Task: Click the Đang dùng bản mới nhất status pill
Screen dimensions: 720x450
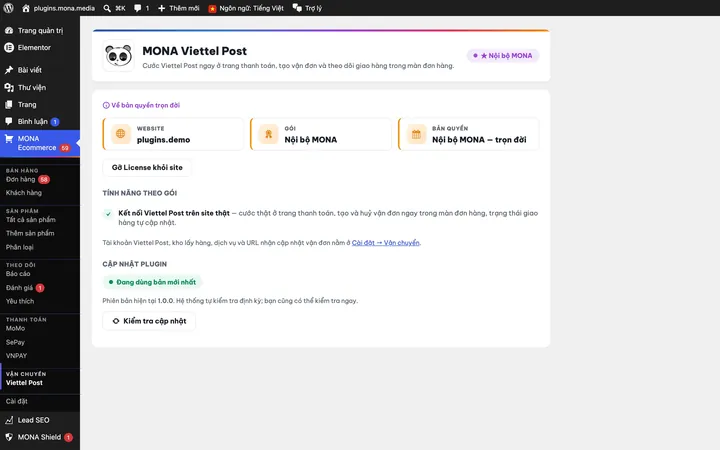Action: pos(152,282)
